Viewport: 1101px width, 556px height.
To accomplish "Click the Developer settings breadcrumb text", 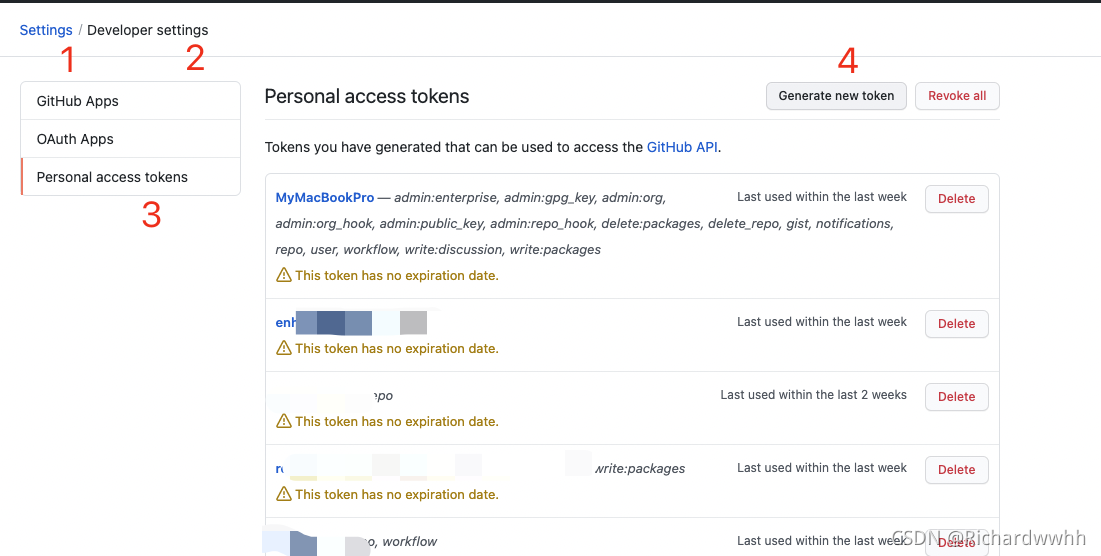I will [148, 30].
